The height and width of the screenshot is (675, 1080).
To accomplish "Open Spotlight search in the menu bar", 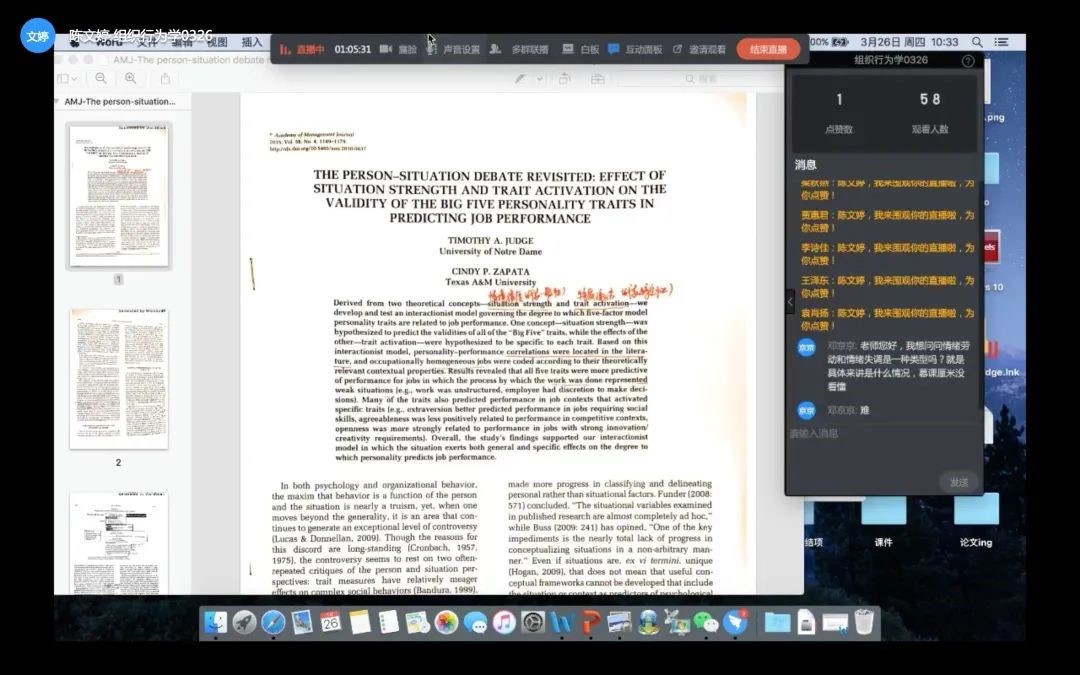I will click(x=977, y=42).
